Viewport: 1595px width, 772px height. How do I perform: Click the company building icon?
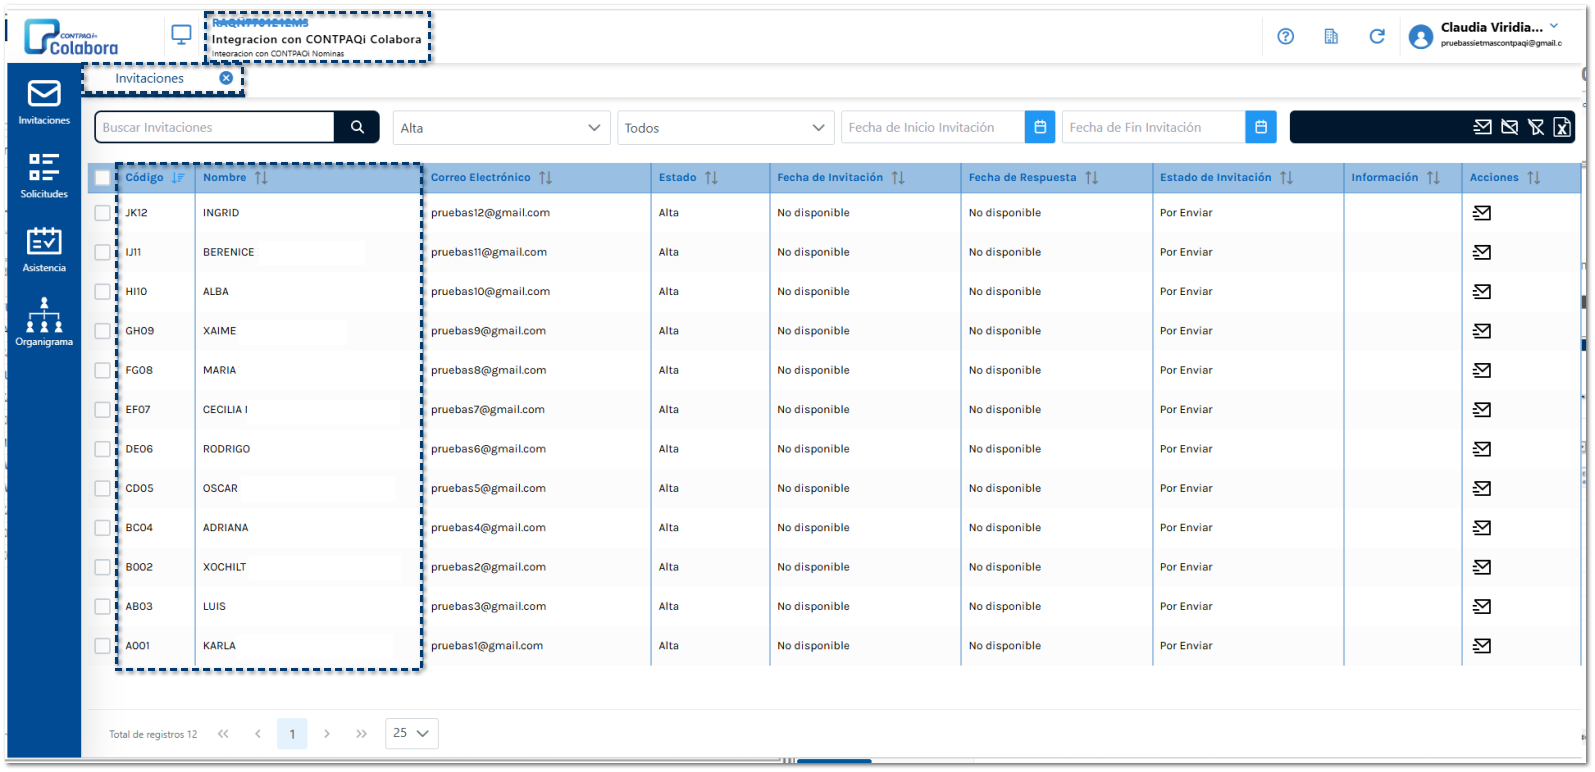point(1331,37)
